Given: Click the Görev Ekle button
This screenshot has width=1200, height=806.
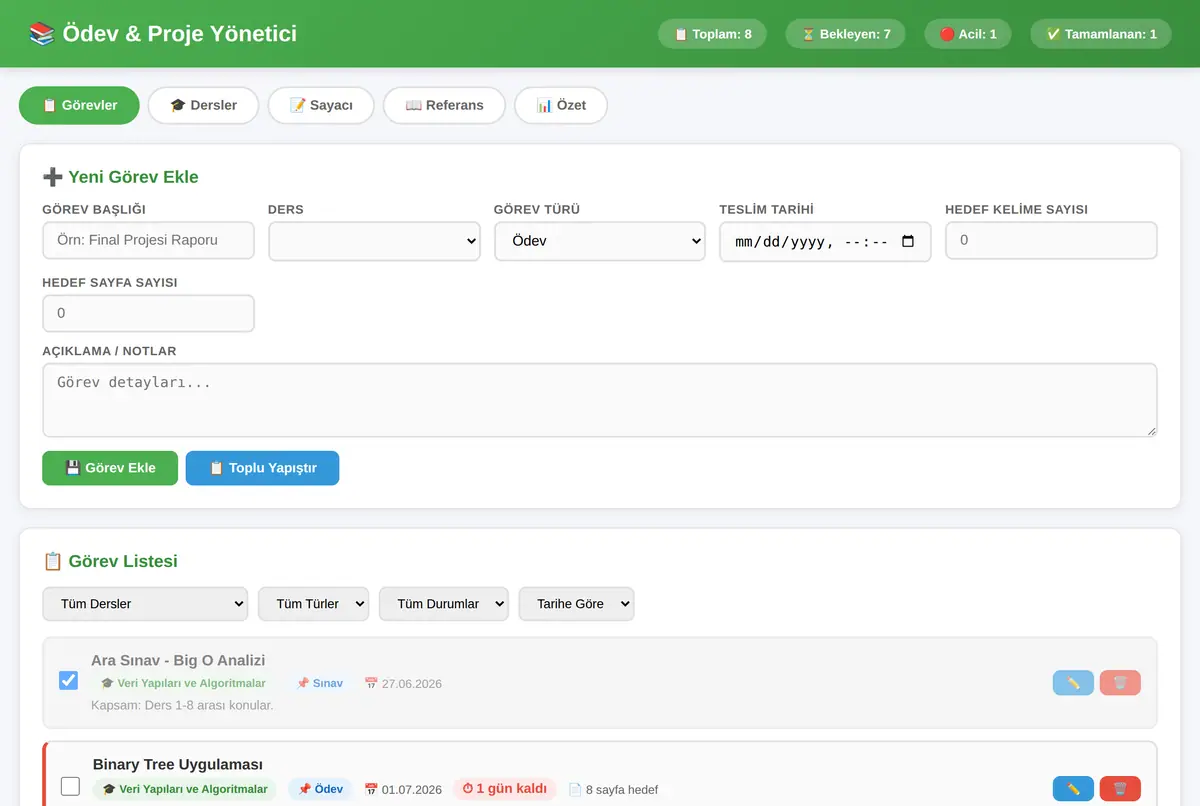Looking at the screenshot, I should tap(110, 468).
